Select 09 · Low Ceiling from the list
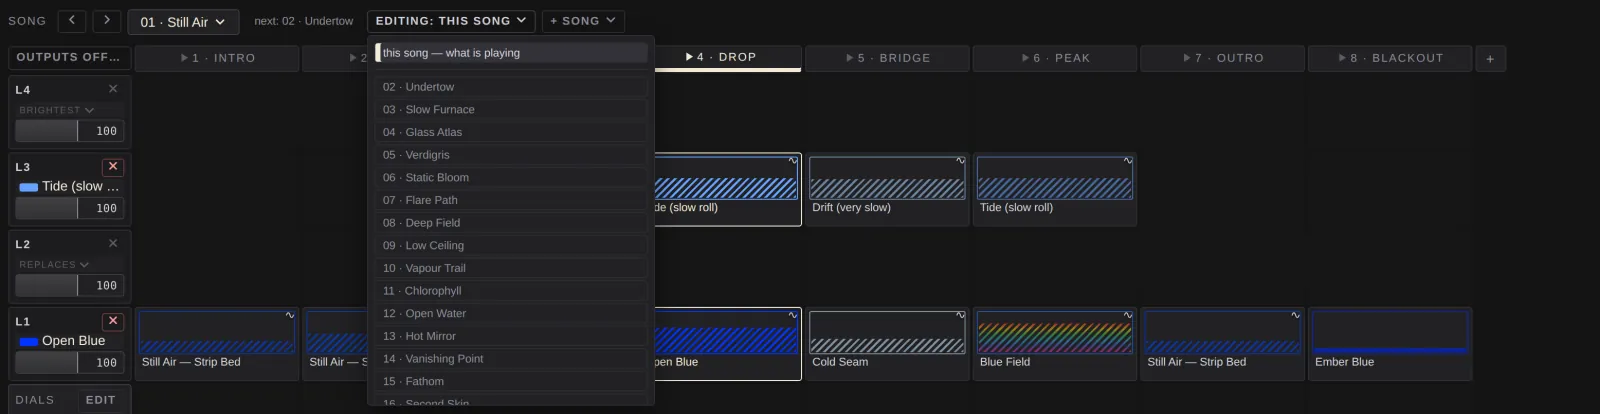 pyautogui.click(x=511, y=246)
